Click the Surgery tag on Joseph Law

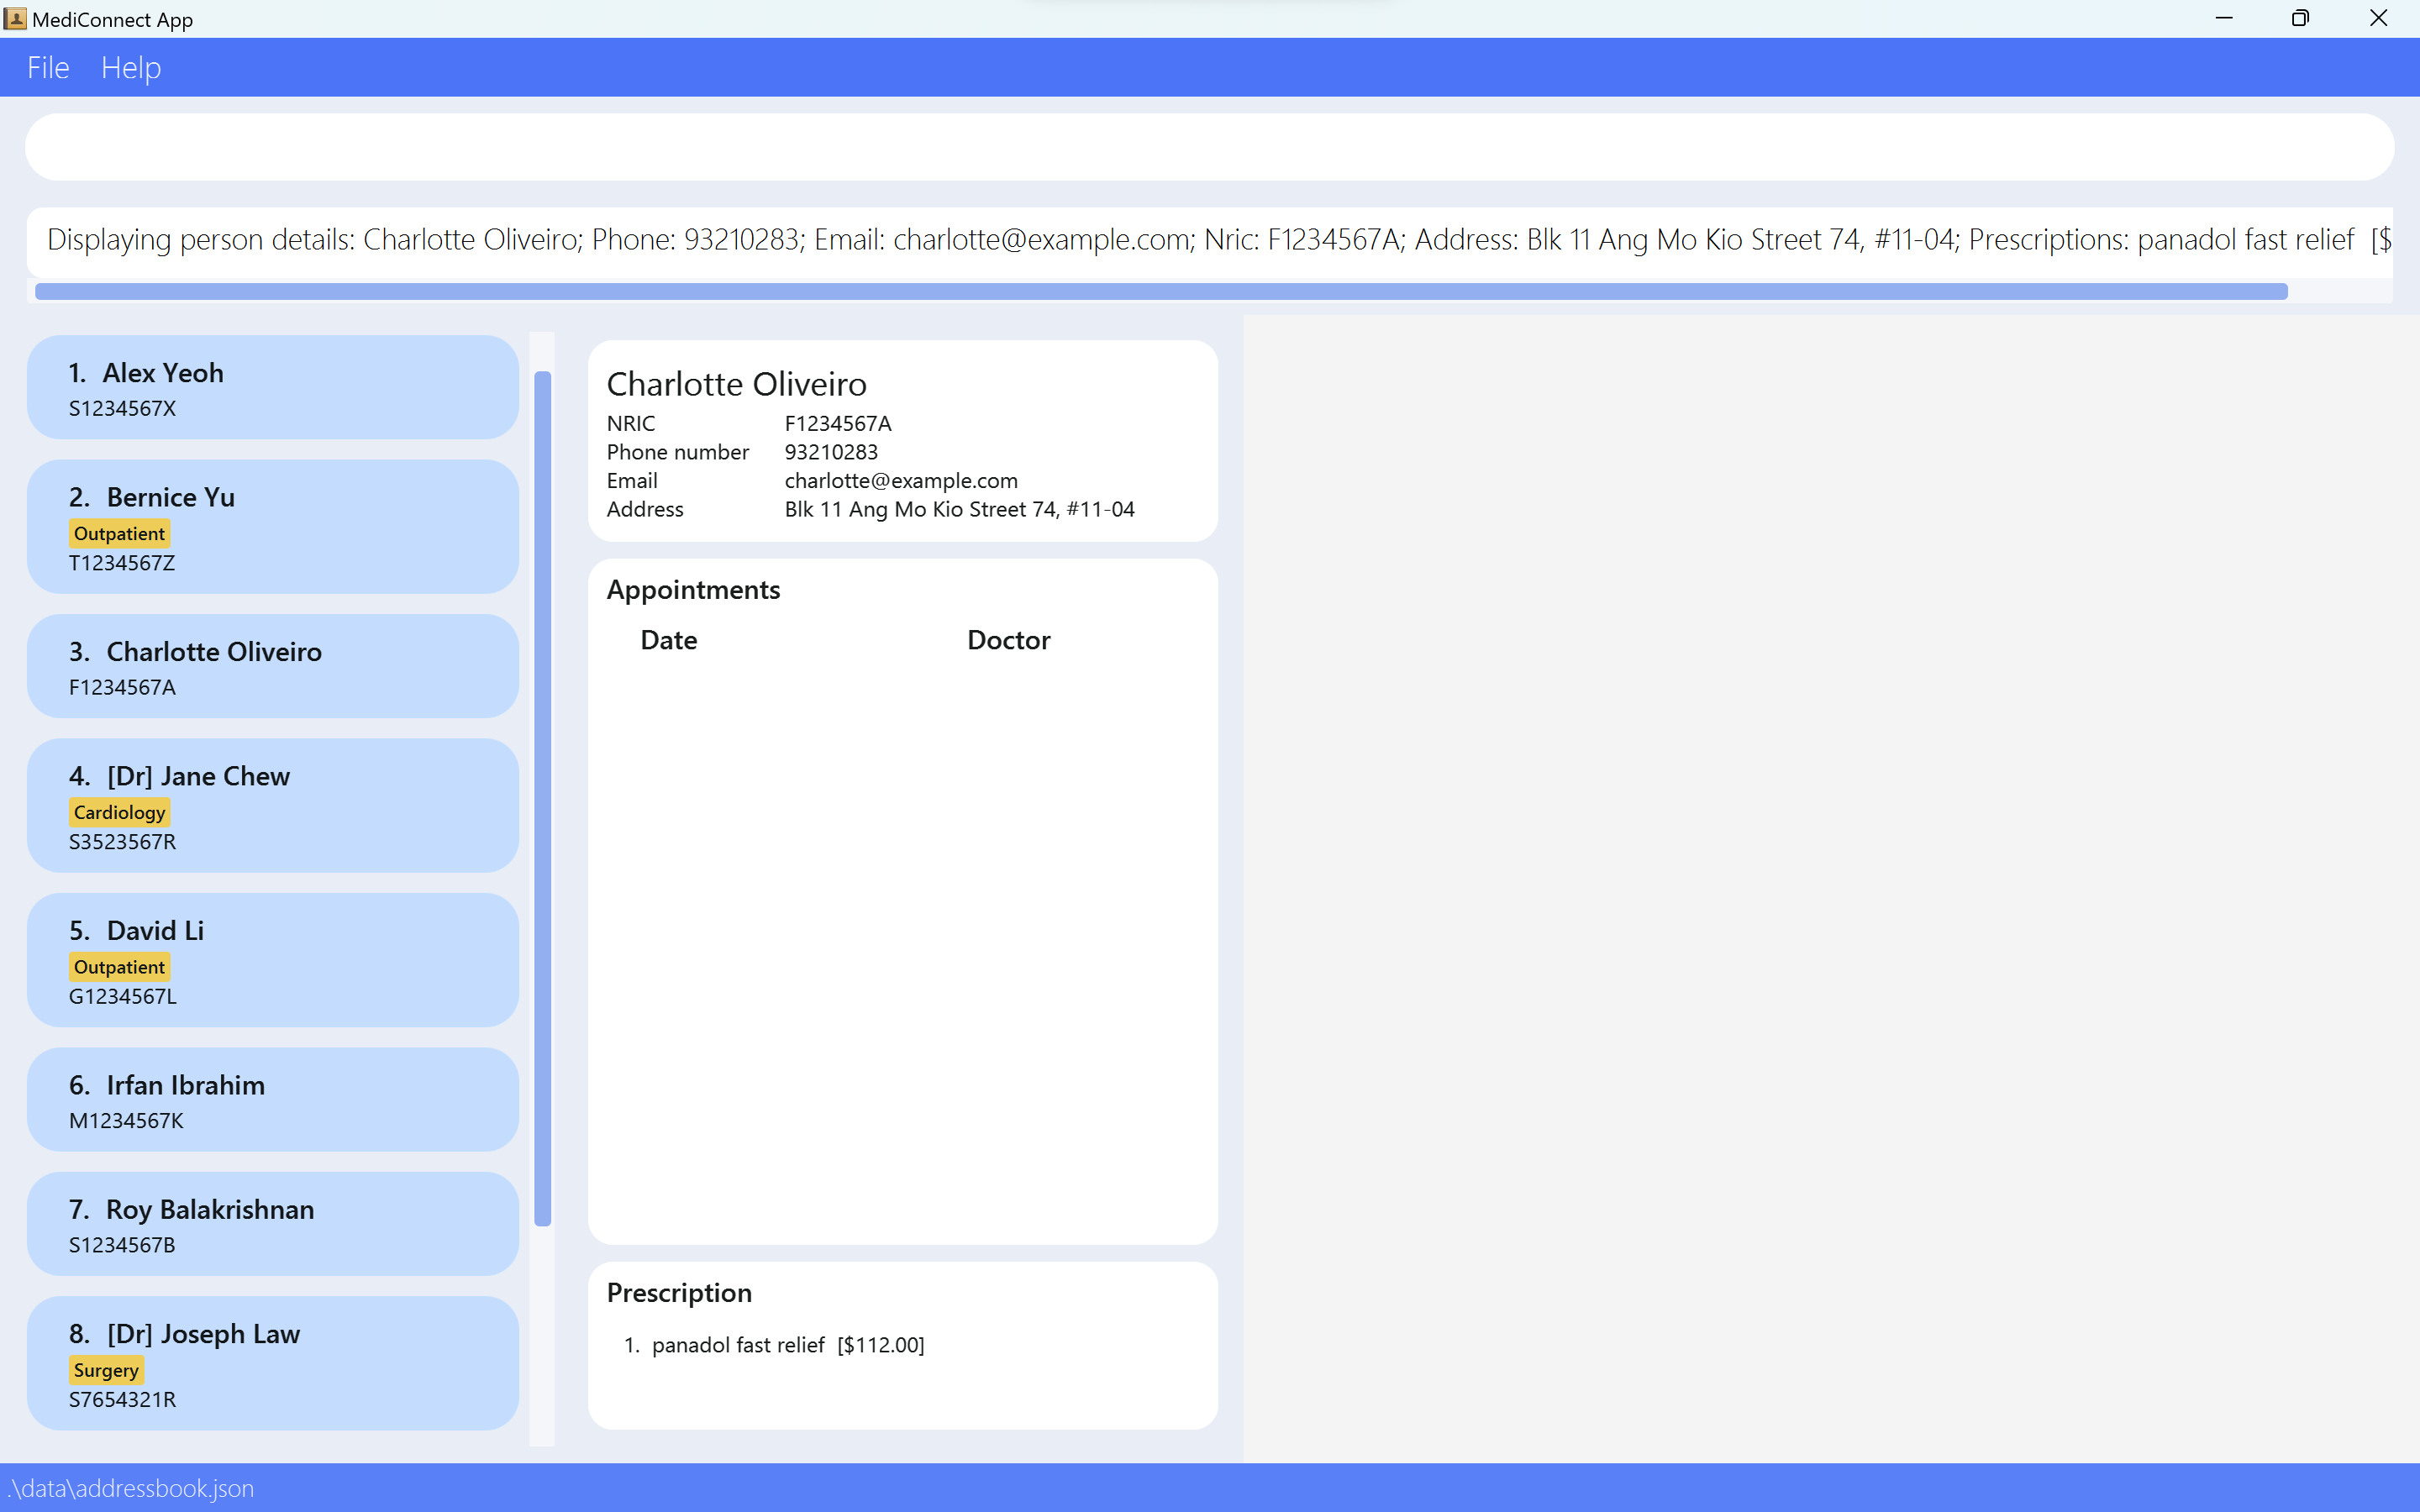point(106,1370)
